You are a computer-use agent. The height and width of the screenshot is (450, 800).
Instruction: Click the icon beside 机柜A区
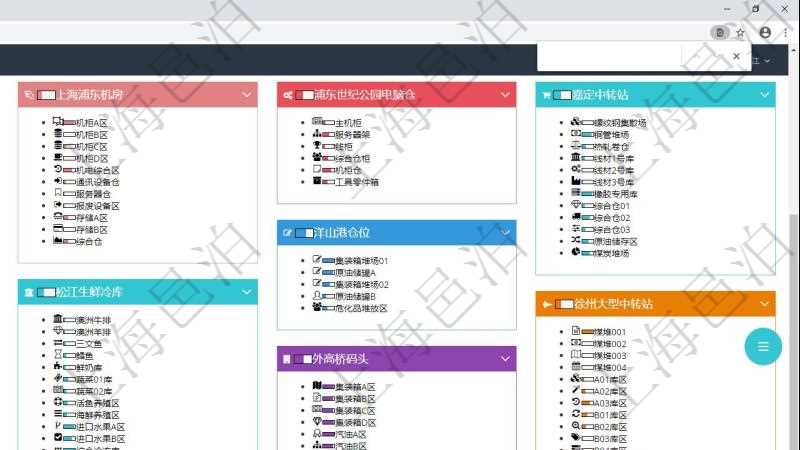click(x=58, y=122)
